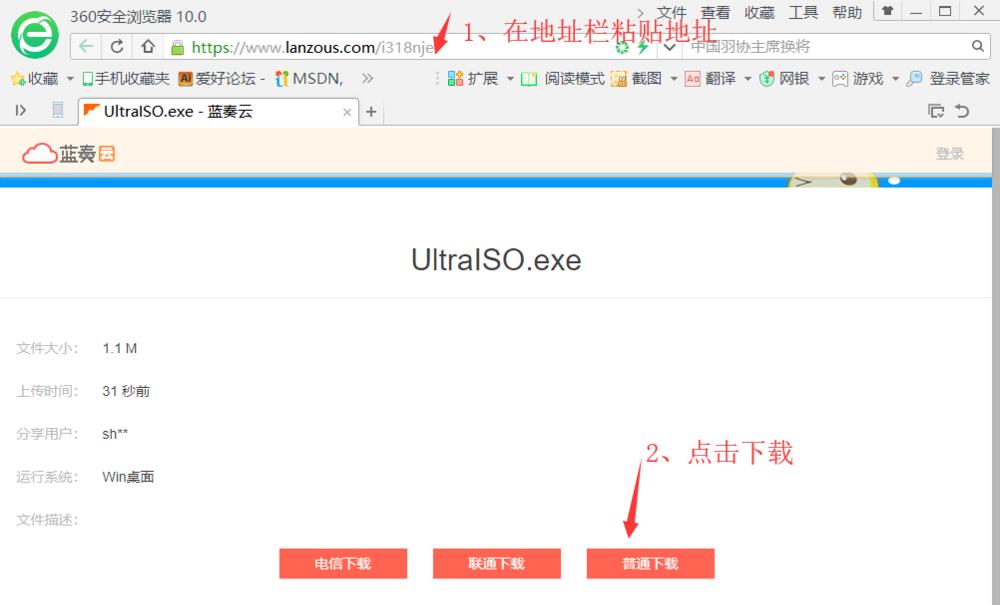The height and width of the screenshot is (605, 1000).
Task: Click the system value Win桌面
Action: tap(128, 477)
